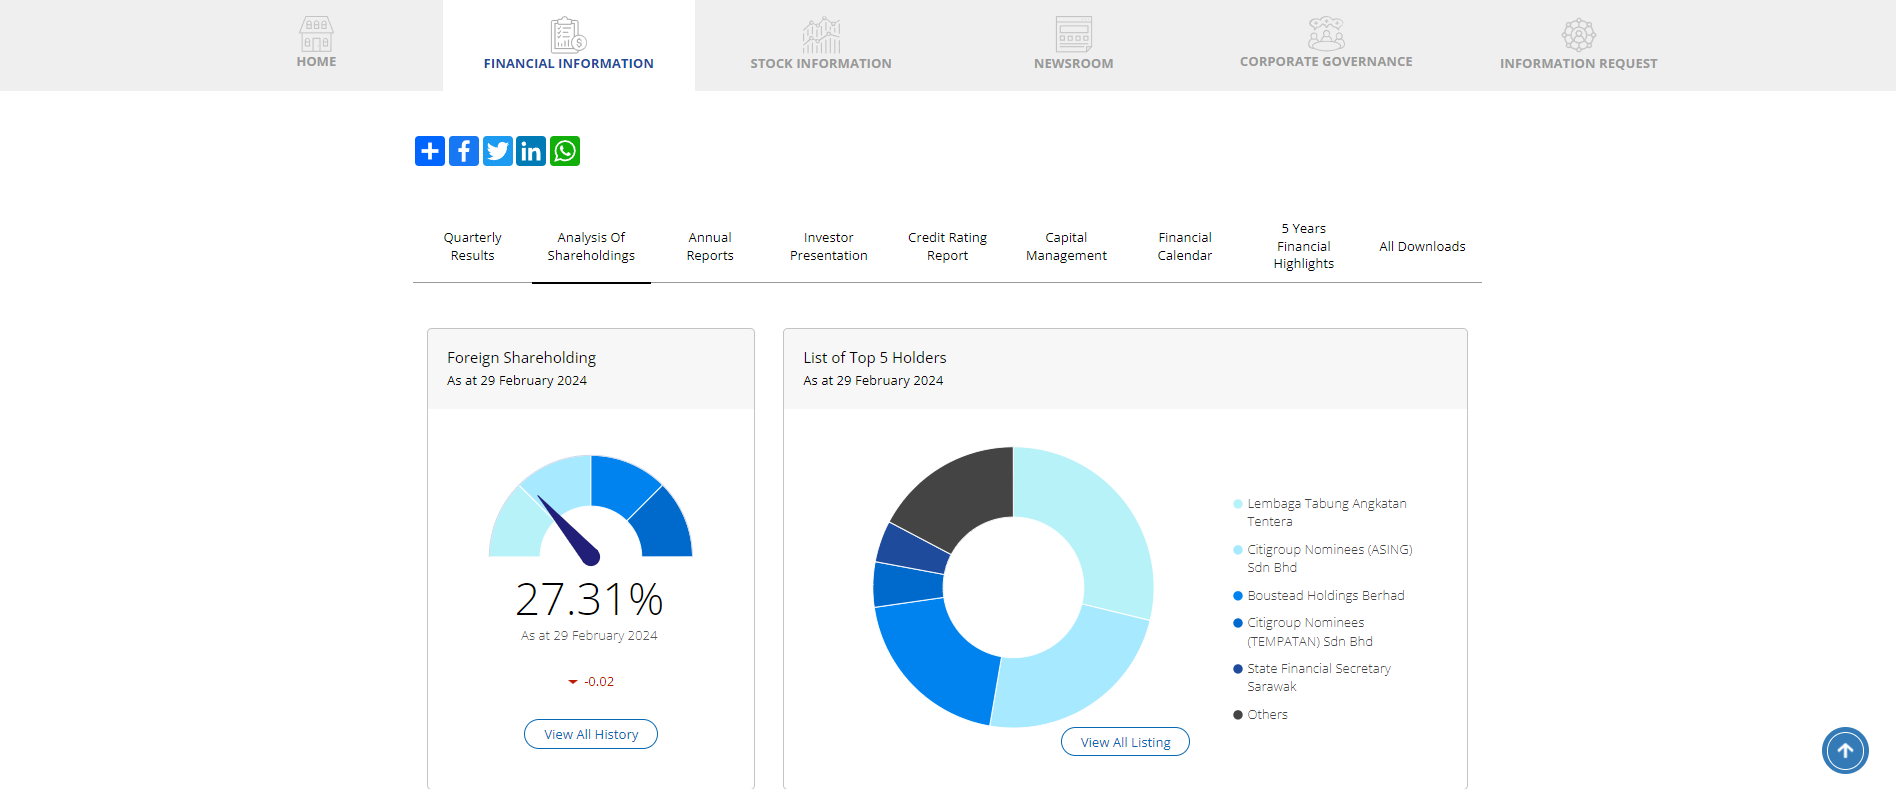Screen dimensions: 1896x789
Task: Switch to Investor Presentation tab
Action: (x=829, y=246)
